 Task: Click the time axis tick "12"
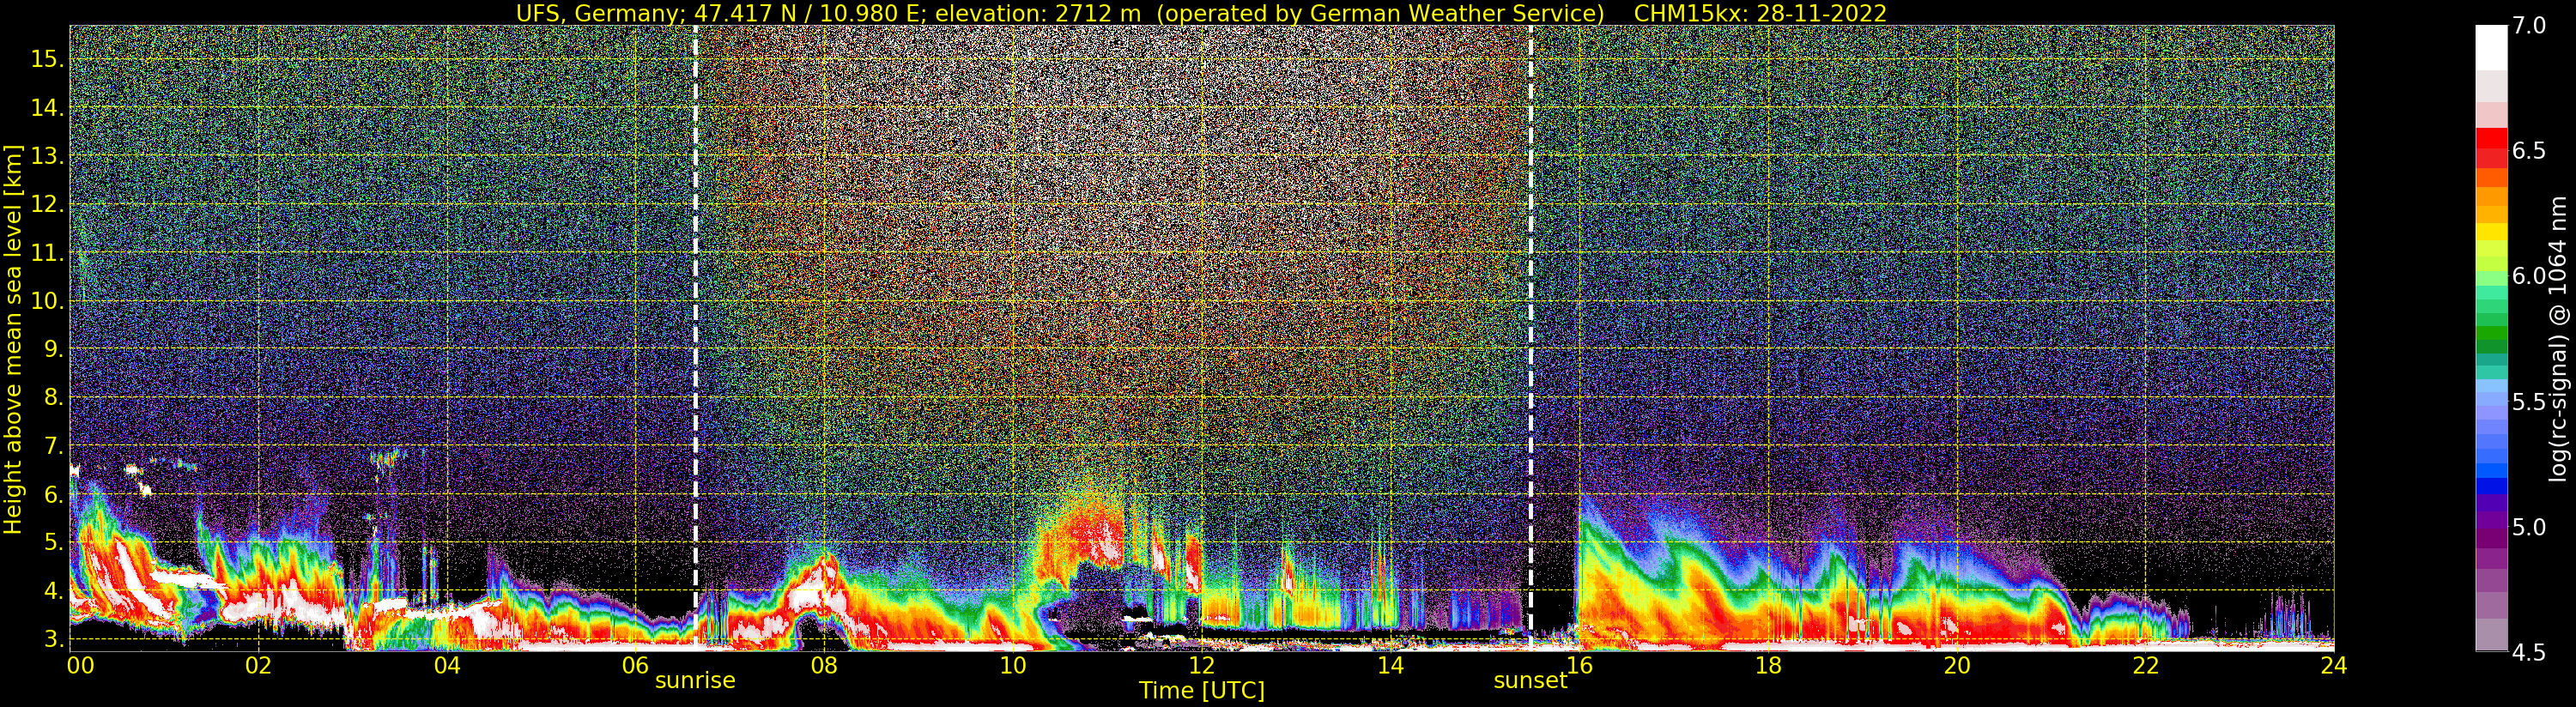pyautogui.click(x=1201, y=665)
